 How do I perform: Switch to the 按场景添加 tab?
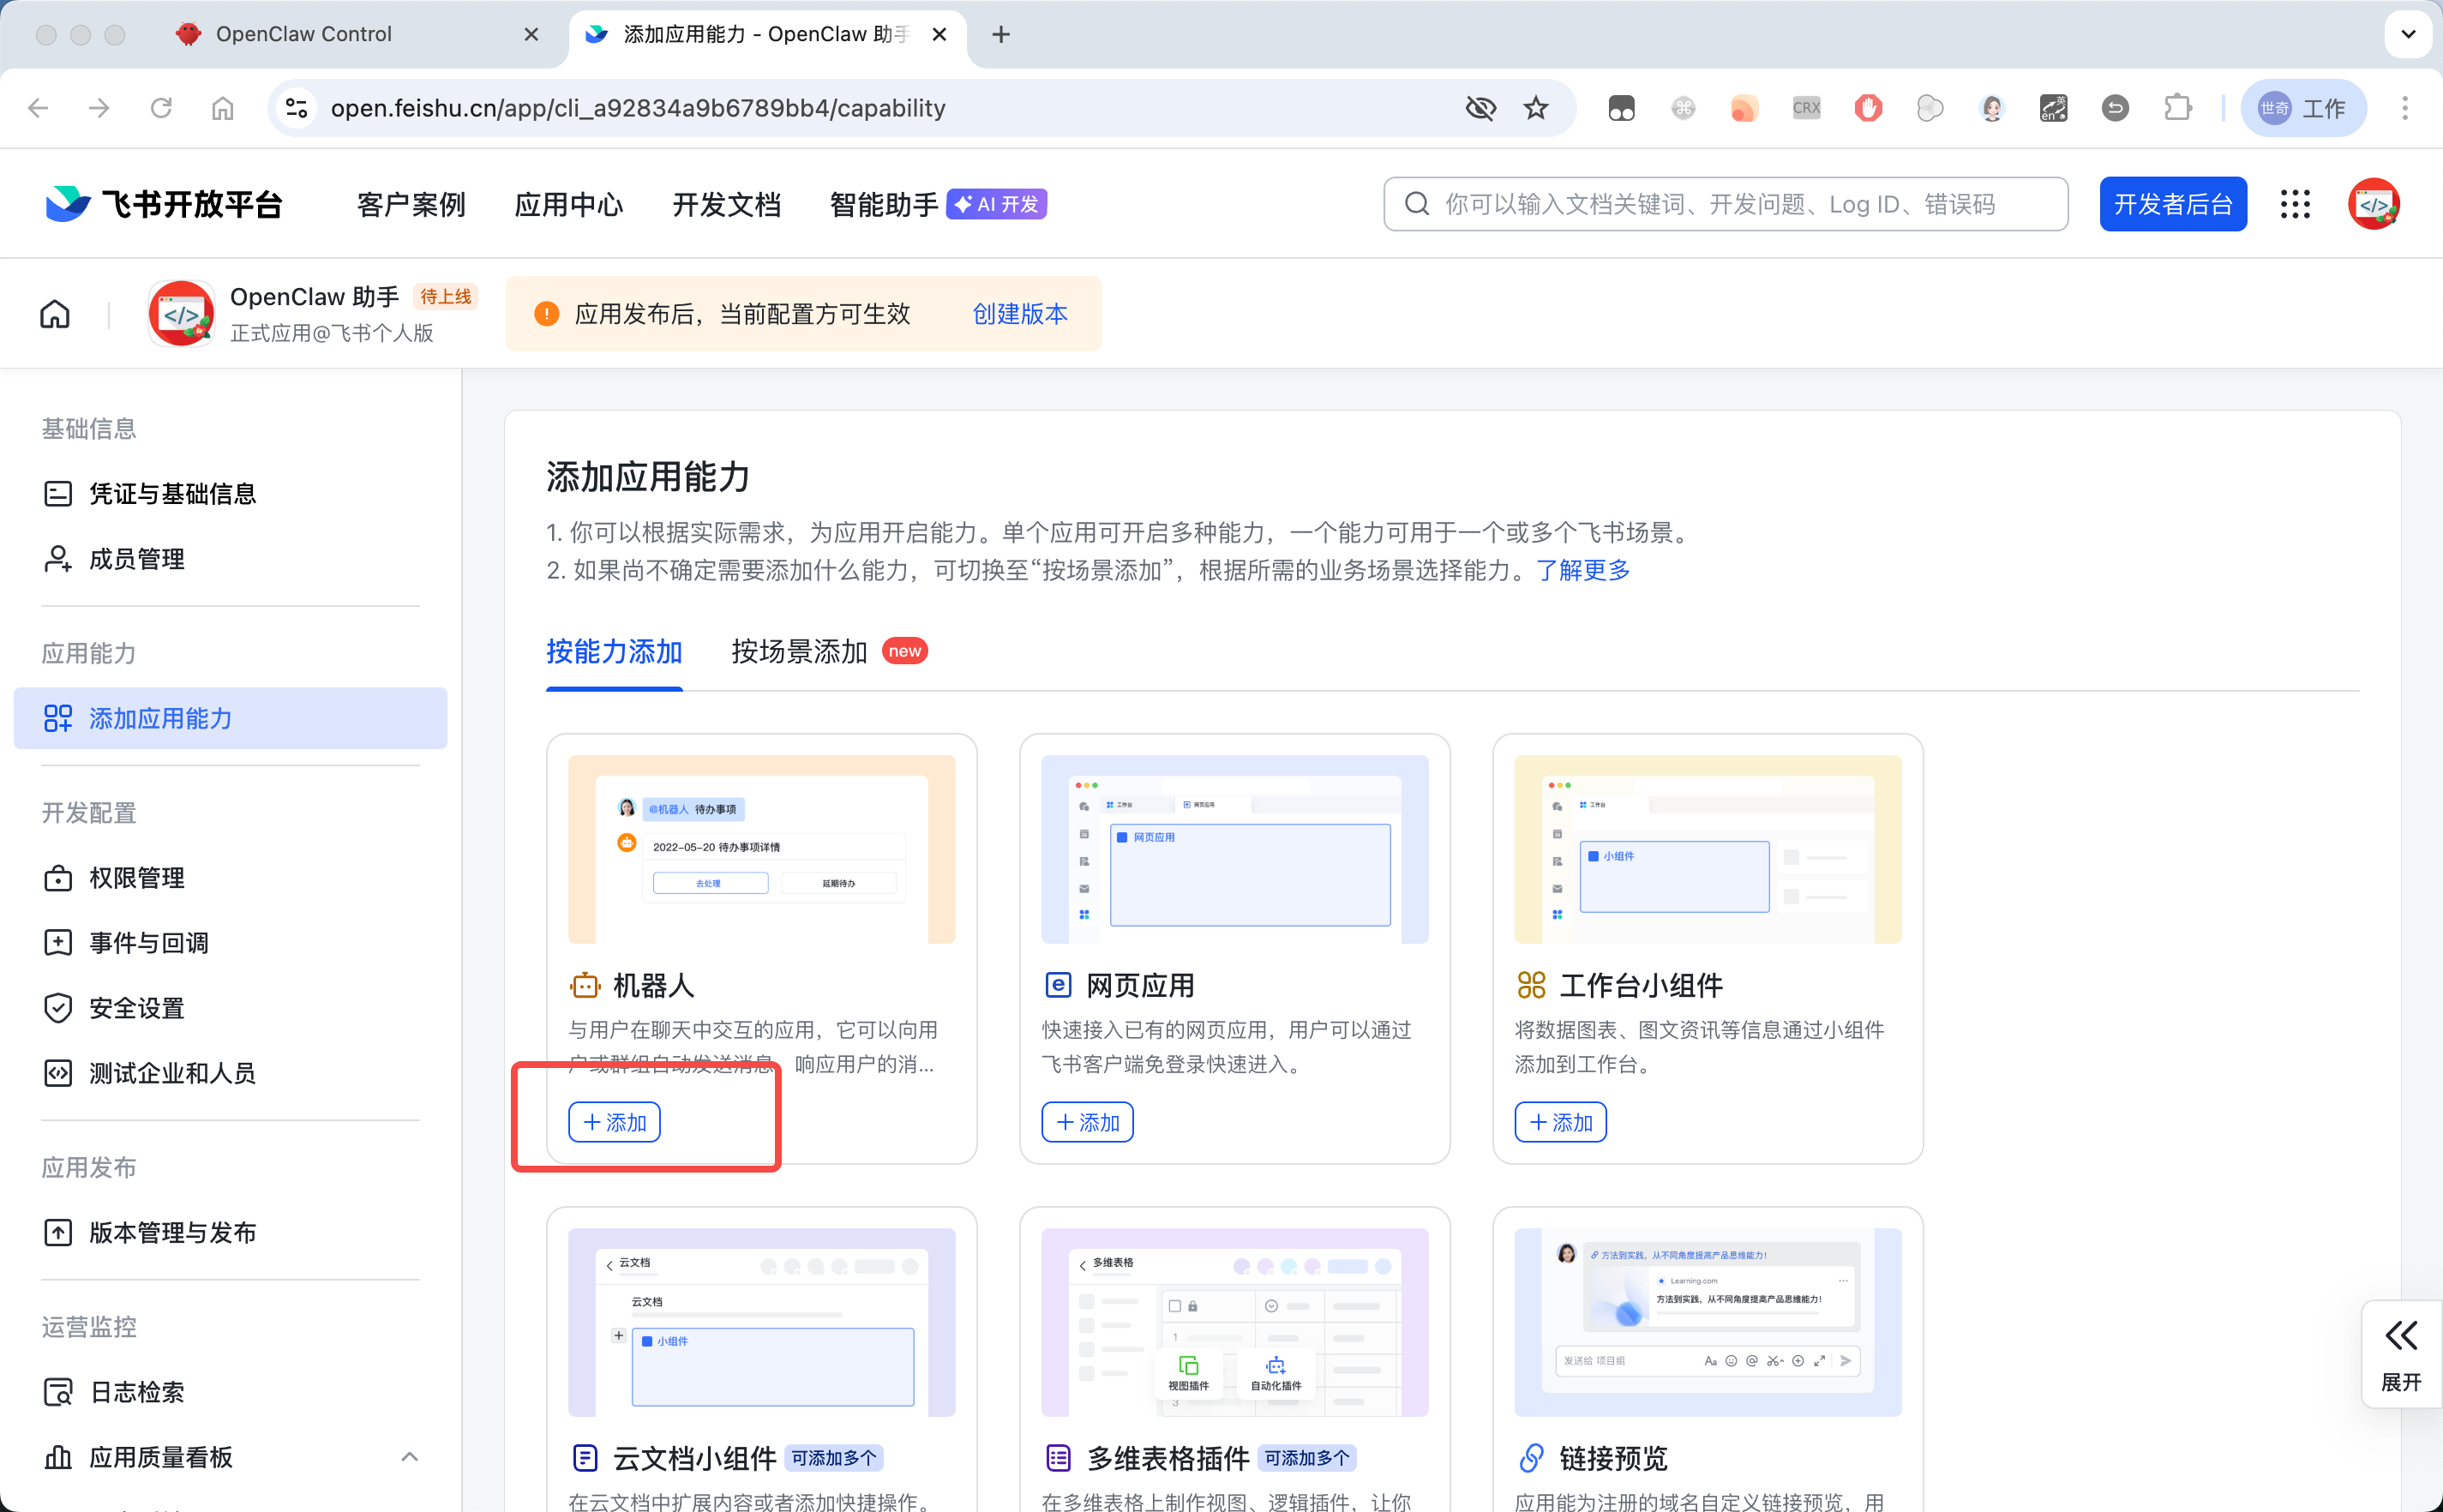[x=797, y=651]
